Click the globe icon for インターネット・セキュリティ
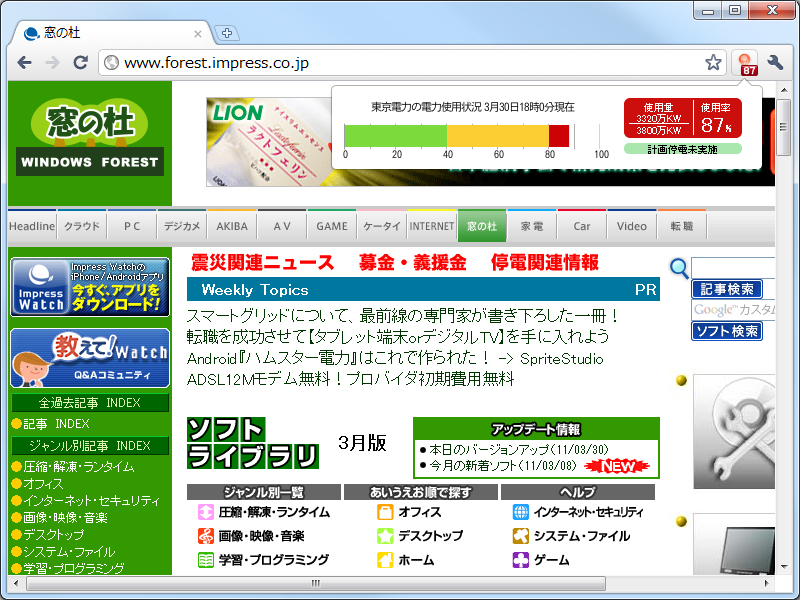Image resolution: width=800 pixels, height=600 pixels. [x=521, y=510]
